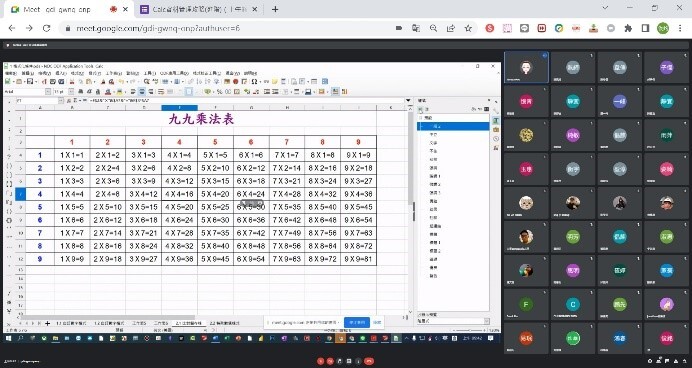Toggle the muted microphone button in Meet

click(x=320, y=361)
